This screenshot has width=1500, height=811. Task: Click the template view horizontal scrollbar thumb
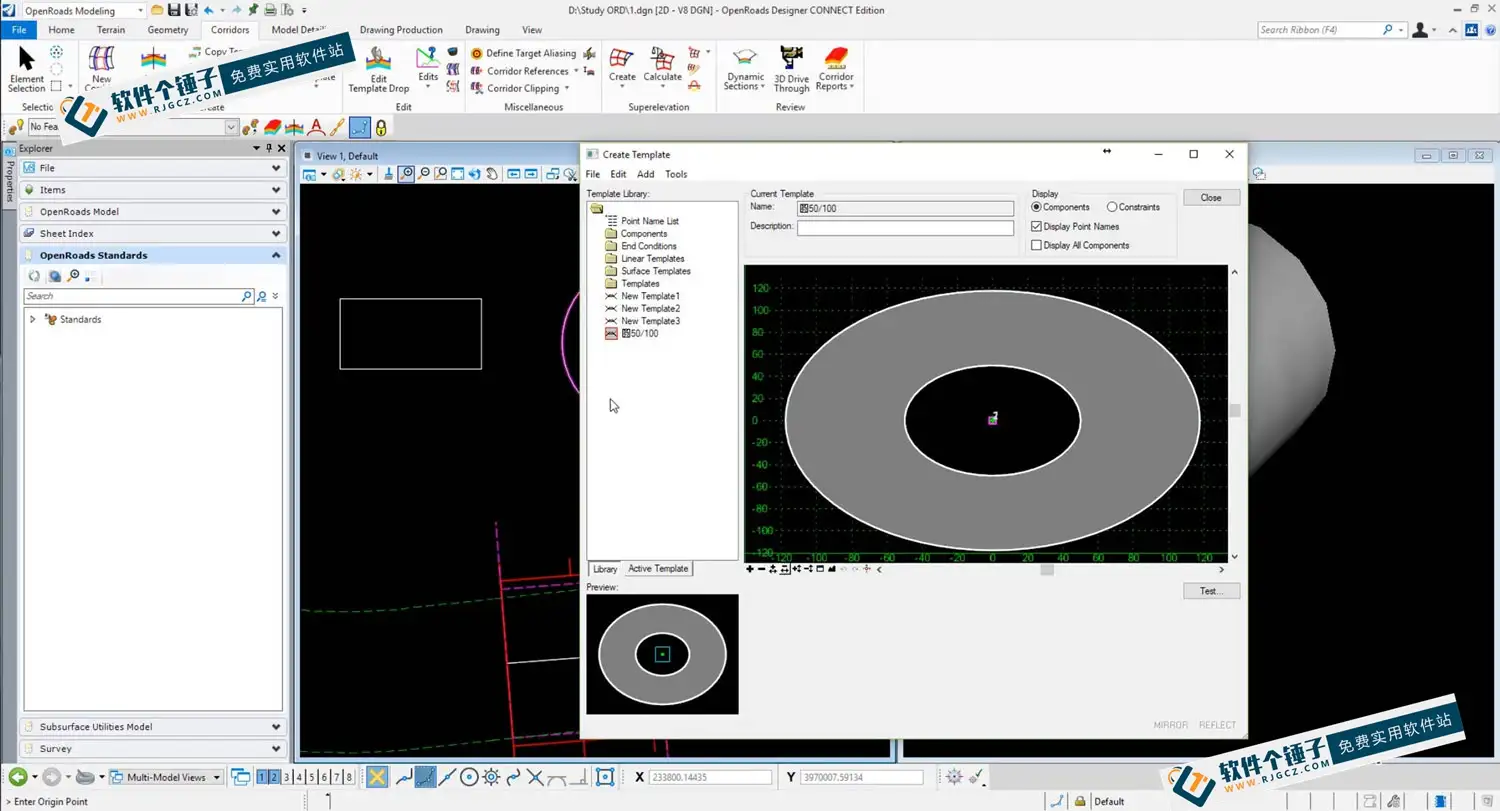click(x=1047, y=569)
